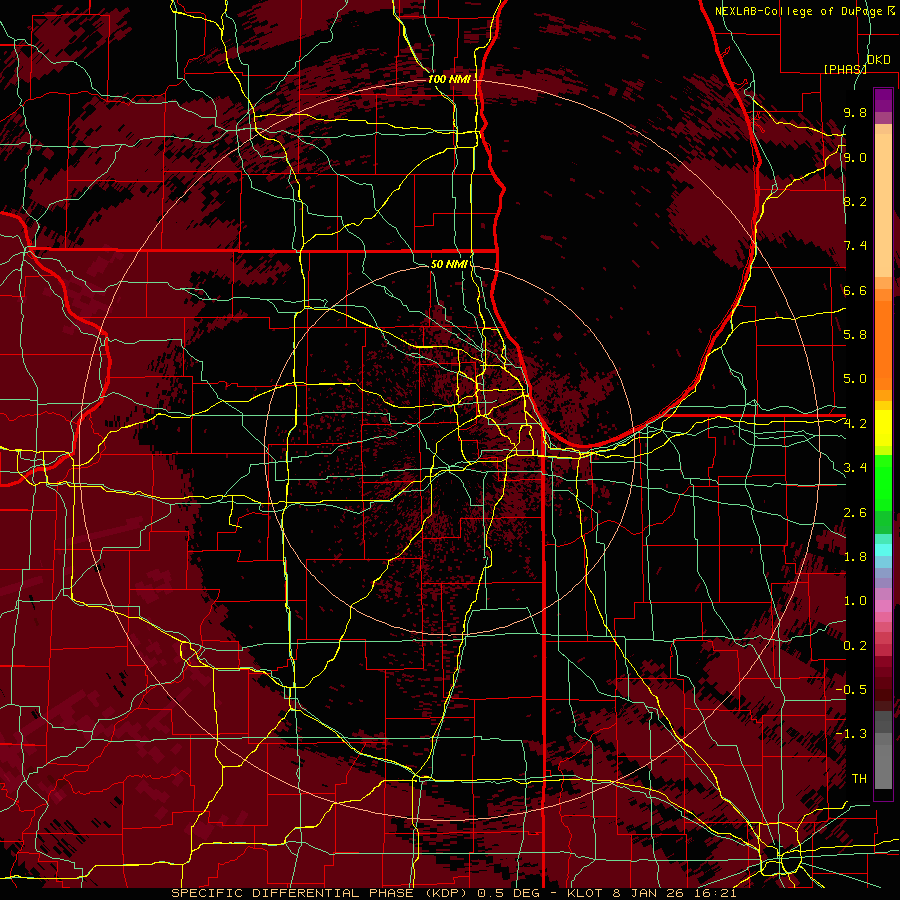Click the 5.0 legend value

(x=855, y=379)
